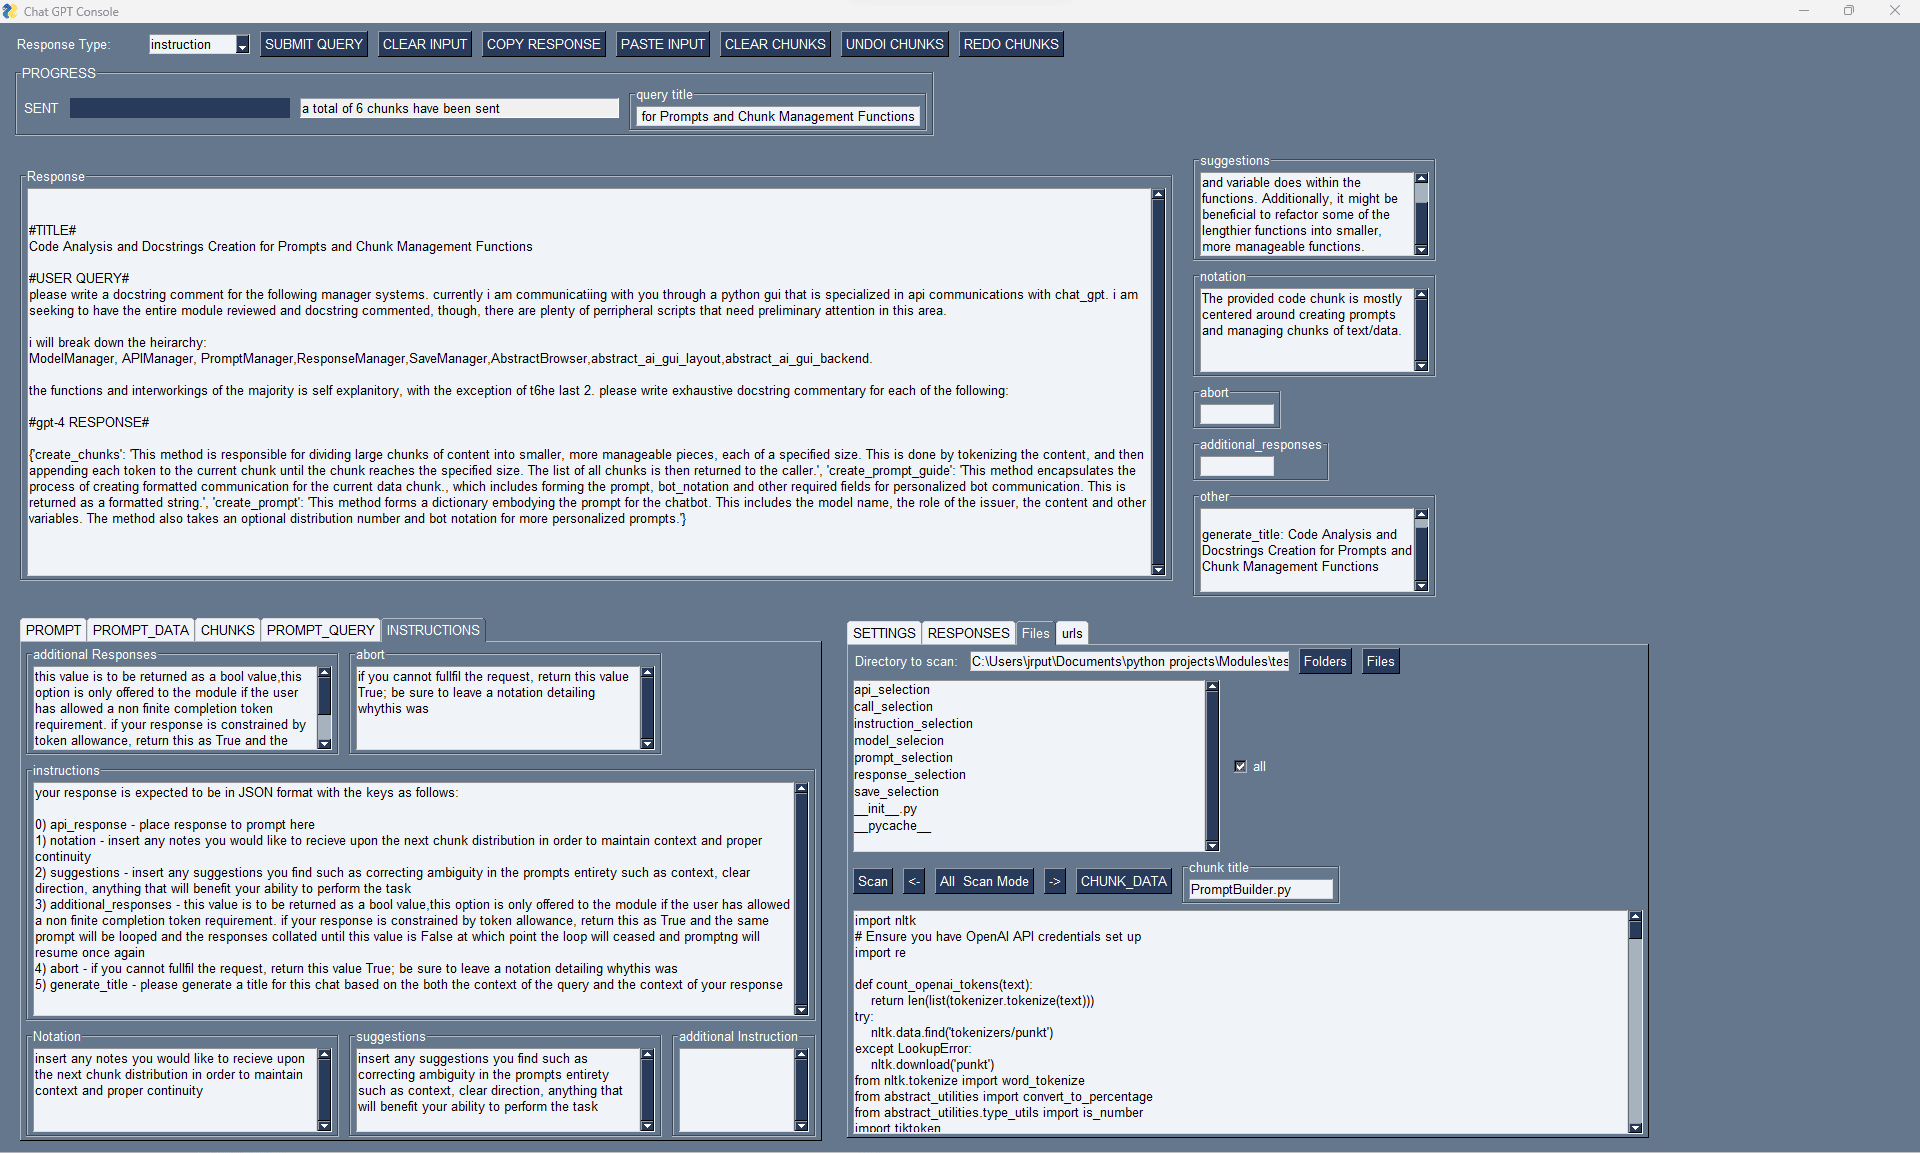Click the PASTE INPUT button

tap(664, 44)
